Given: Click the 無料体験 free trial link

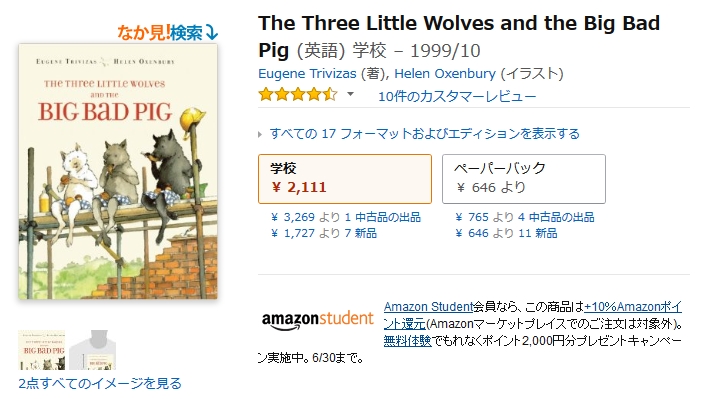Looking at the screenshot, I should pos(407,341).
